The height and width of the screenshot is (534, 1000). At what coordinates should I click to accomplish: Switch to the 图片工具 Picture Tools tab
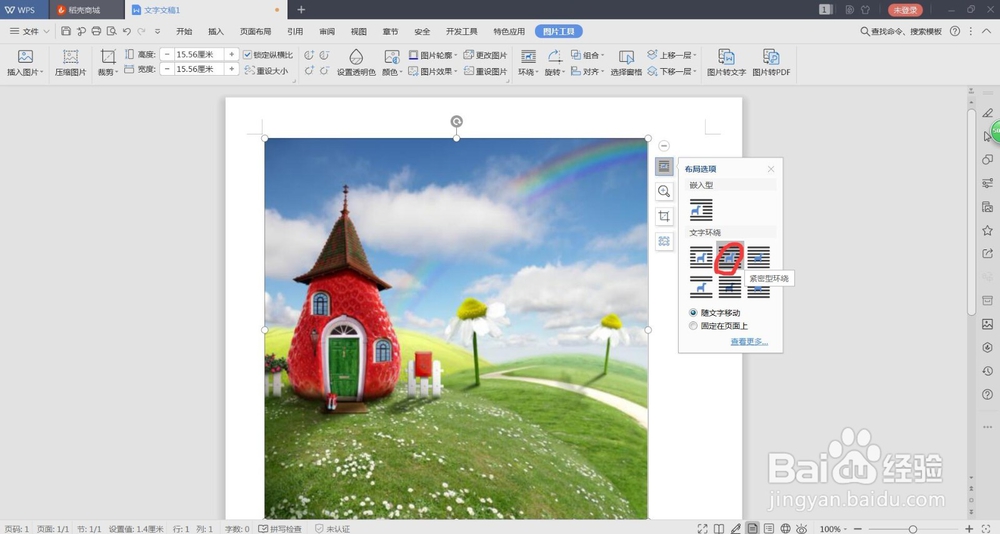click(x=558, y=31)
